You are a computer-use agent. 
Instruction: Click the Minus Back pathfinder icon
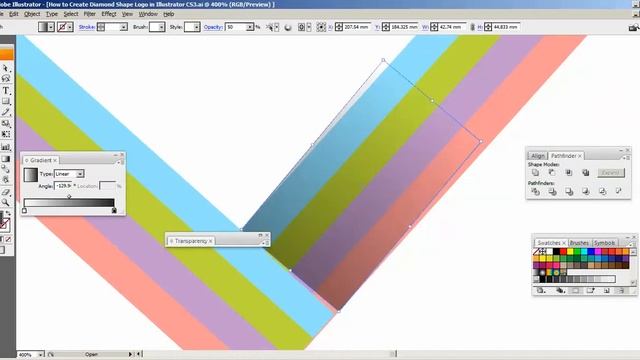tap(619, 191)
